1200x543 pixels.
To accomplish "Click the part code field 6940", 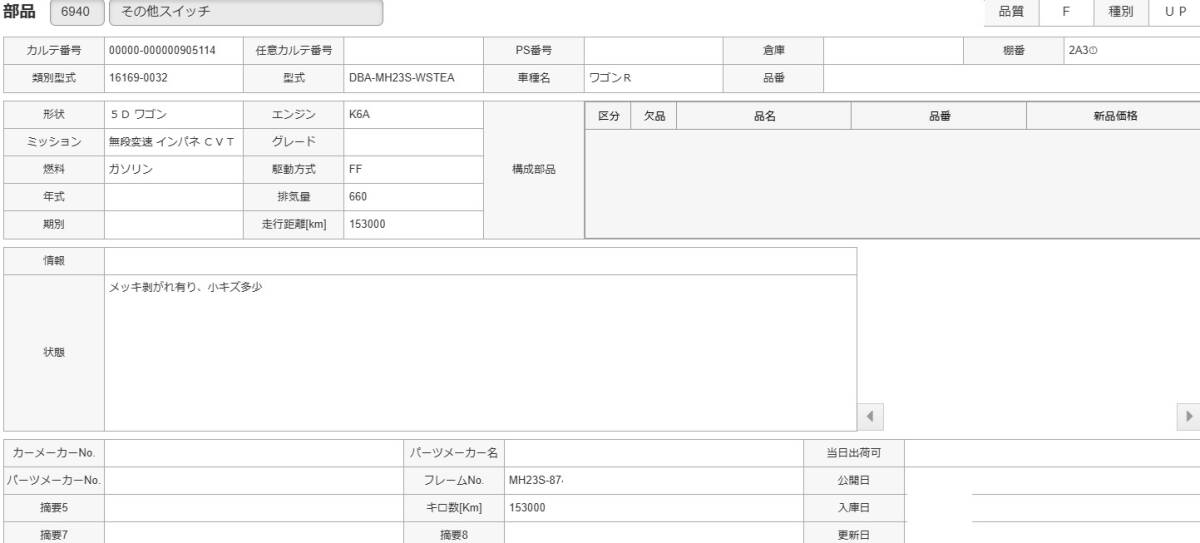I will click(75, 14).
